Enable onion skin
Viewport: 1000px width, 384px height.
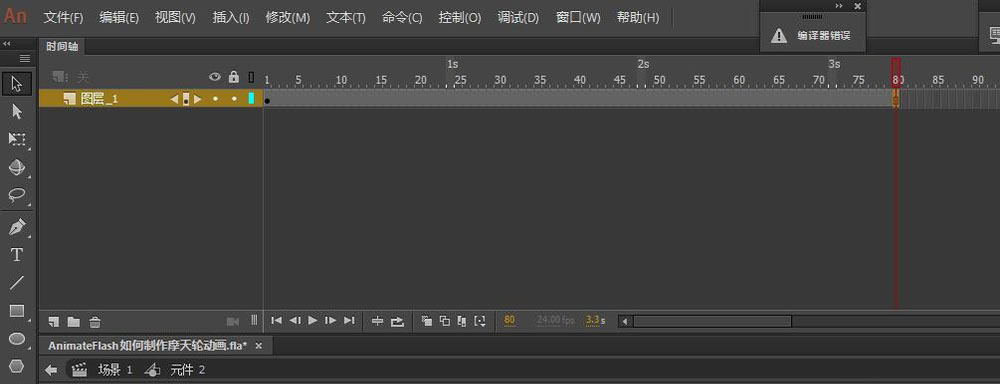point(427,321)
